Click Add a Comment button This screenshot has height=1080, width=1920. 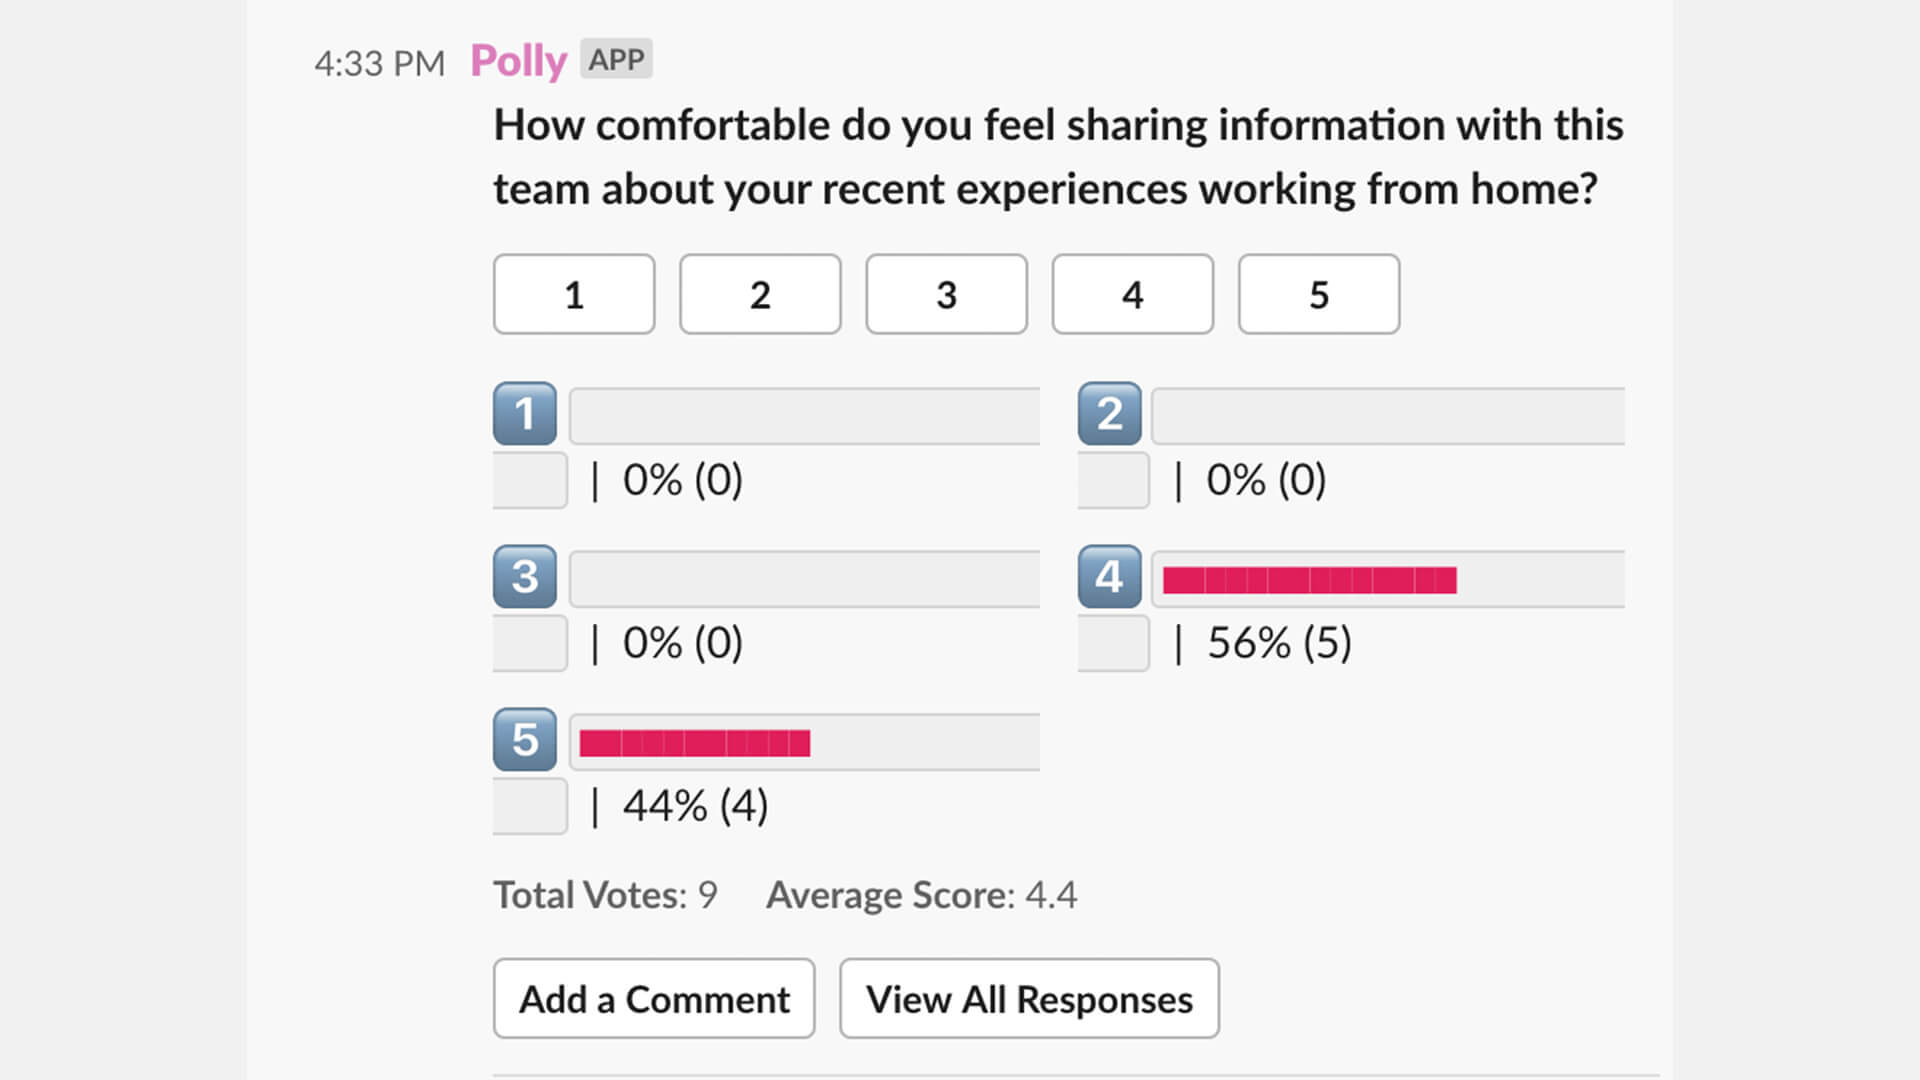coord(654,998)
